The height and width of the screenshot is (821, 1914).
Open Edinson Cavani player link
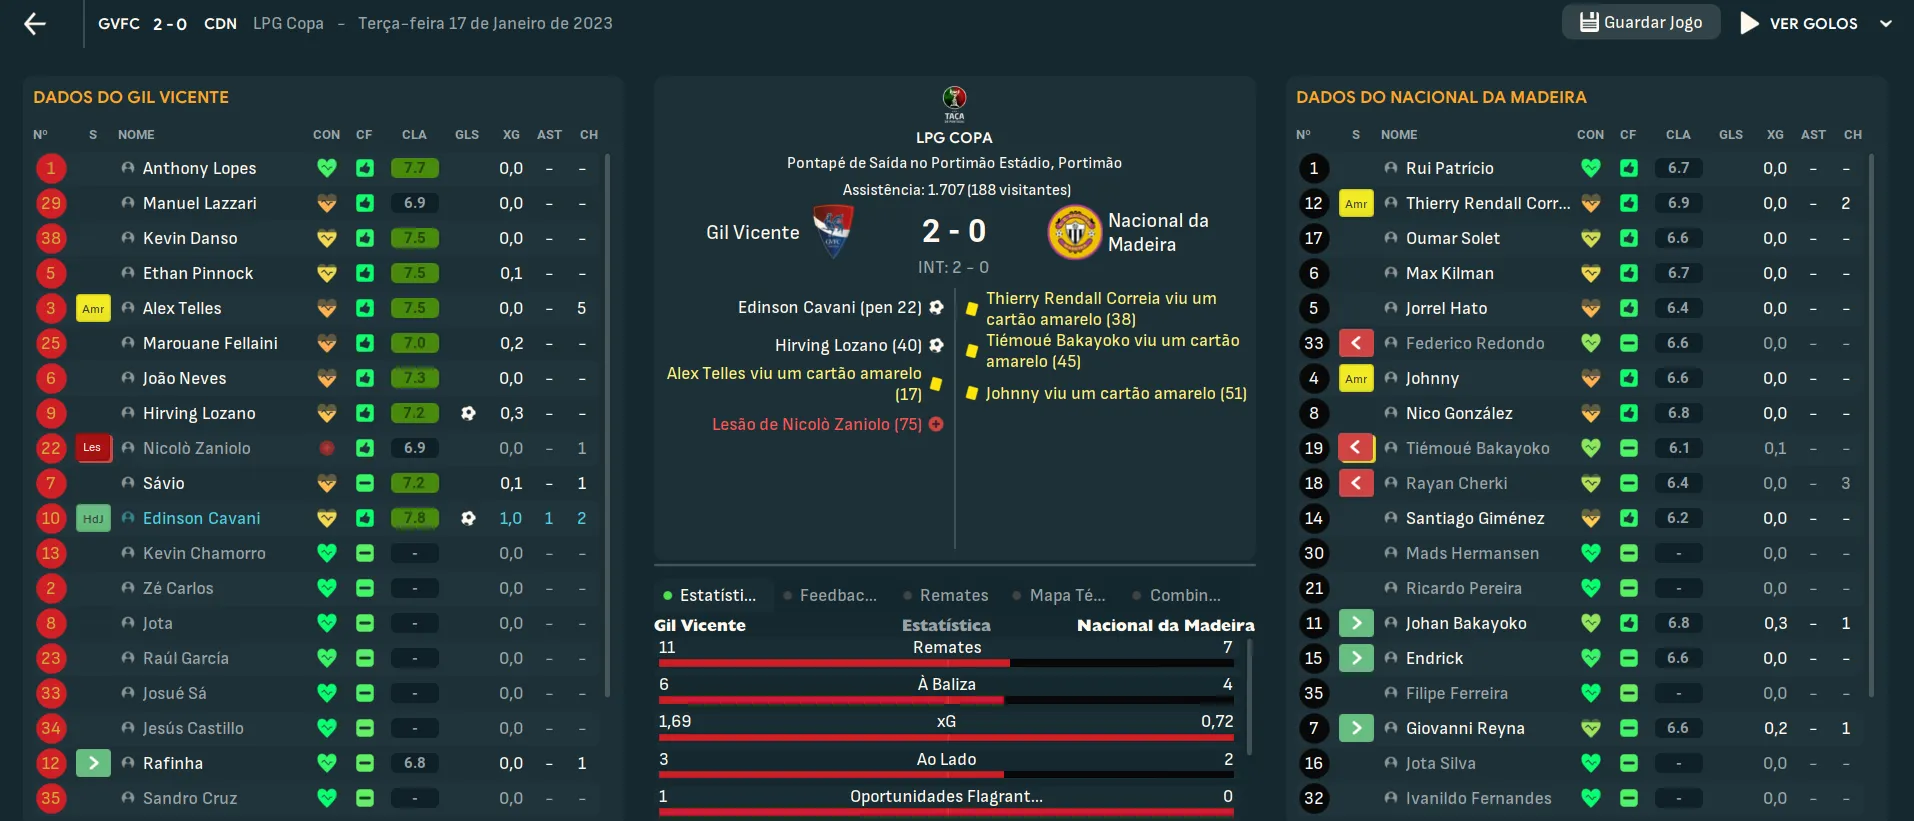pyautogui.click(x=201, y=518)
